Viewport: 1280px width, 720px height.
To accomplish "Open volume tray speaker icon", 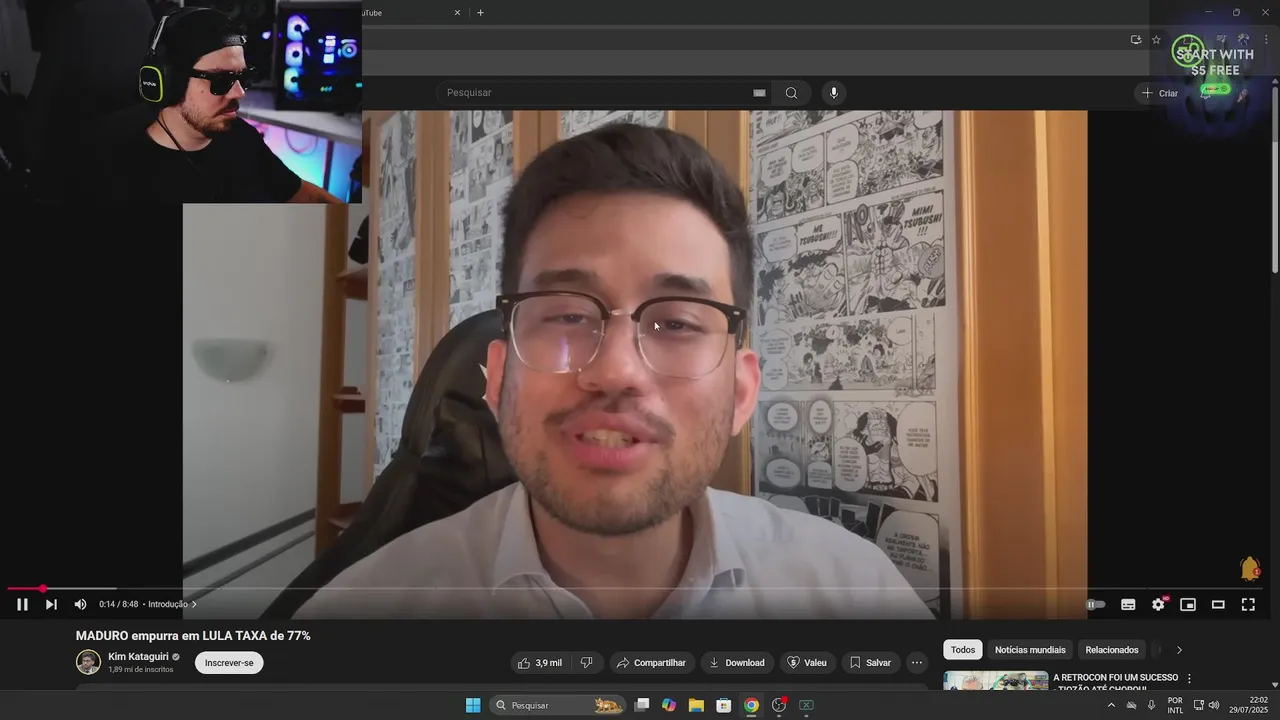I will [x=1214, y=705].
